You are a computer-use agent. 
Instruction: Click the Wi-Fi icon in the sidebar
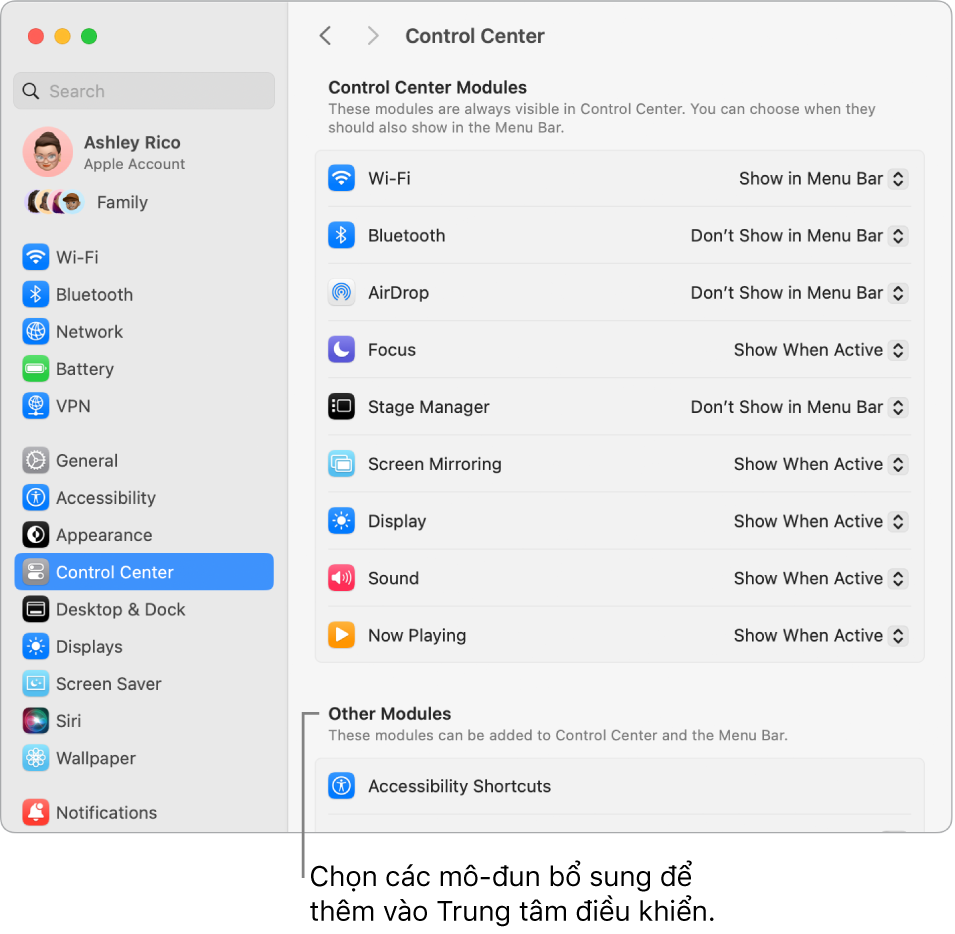coord(35,257)
